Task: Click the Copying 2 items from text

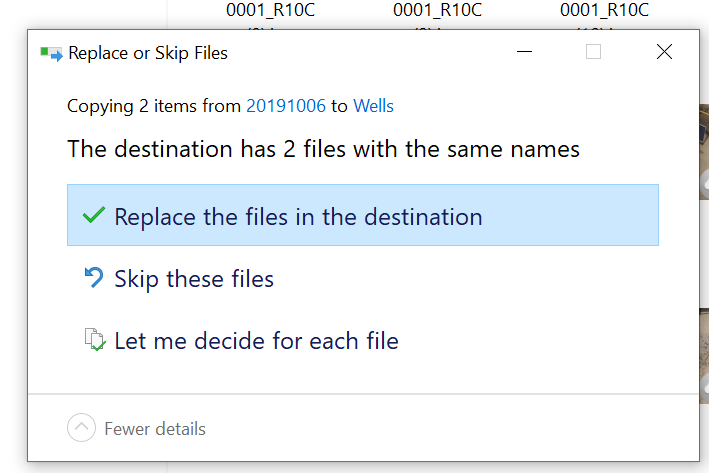Action: 154,106
